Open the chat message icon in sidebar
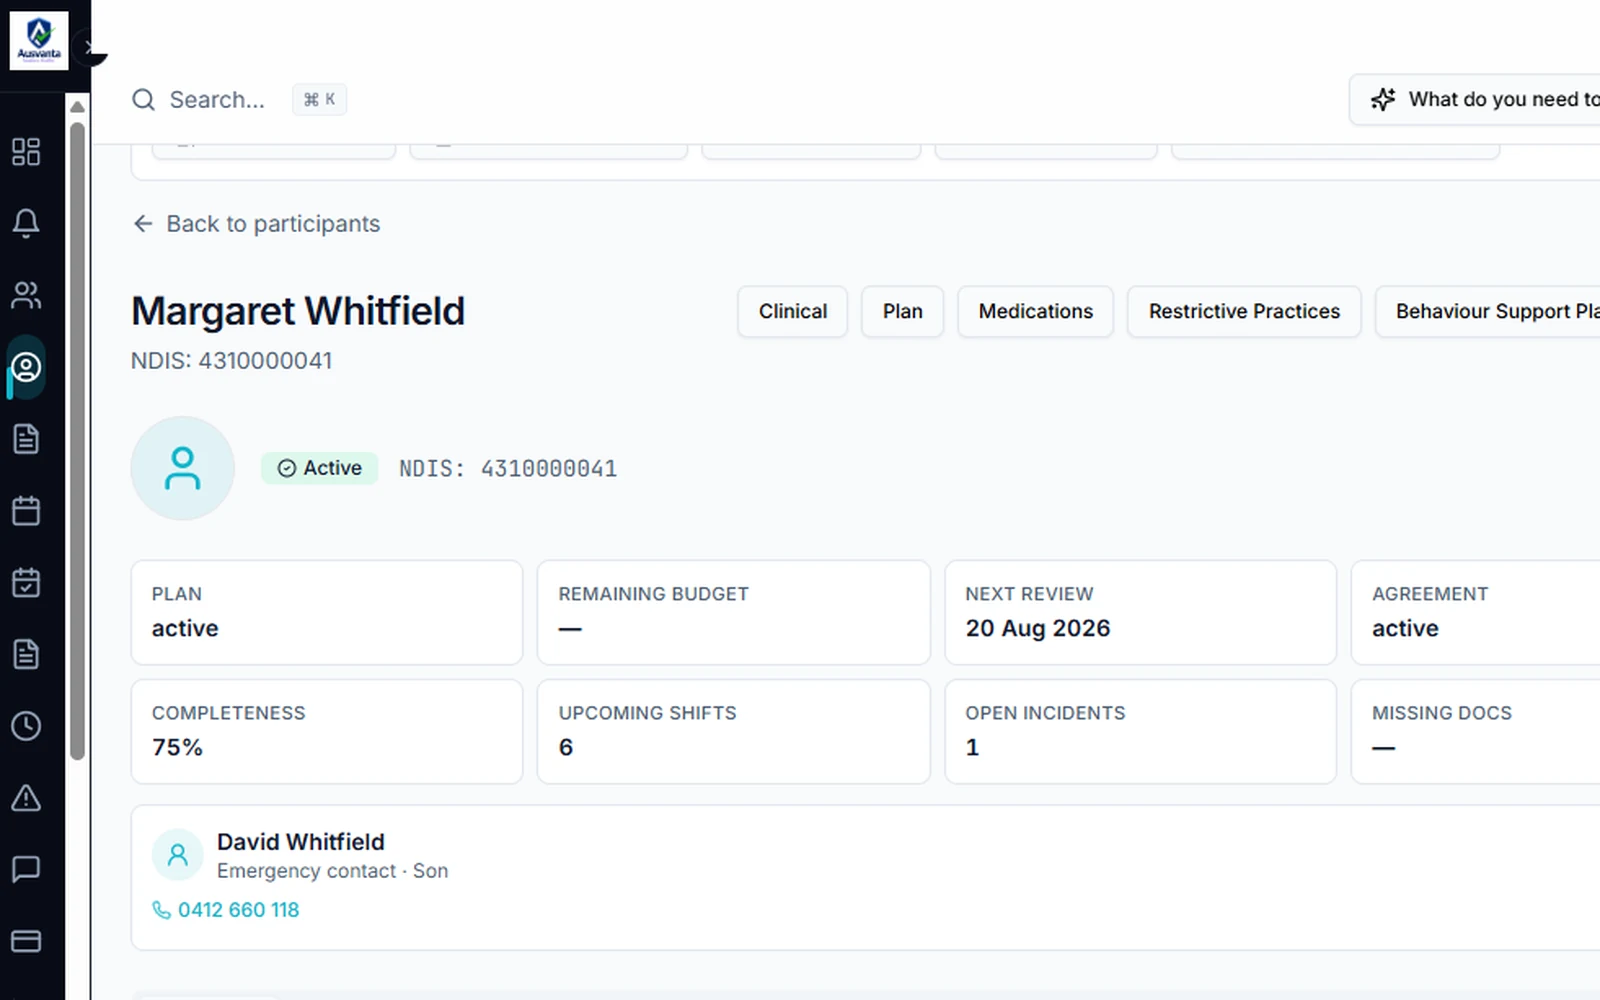Screen dimensions: 1600x1000 26,869
